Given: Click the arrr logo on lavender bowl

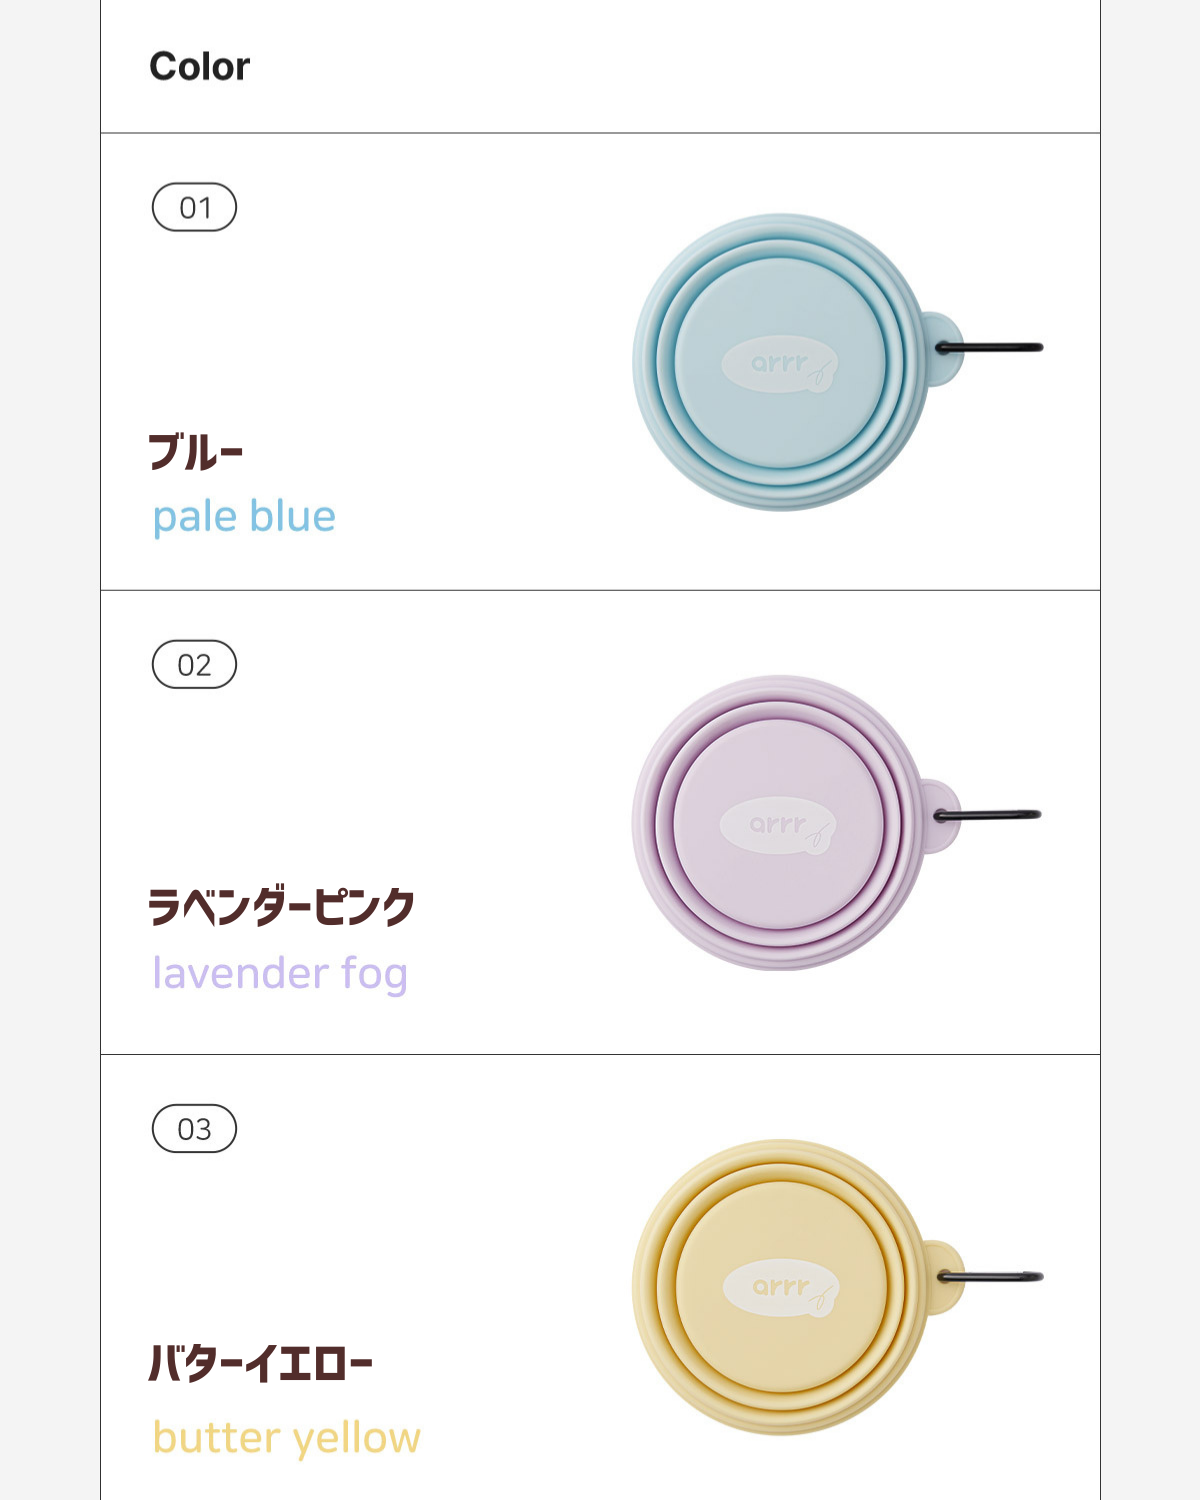Looking at the screenshot, I should point(778,825).
